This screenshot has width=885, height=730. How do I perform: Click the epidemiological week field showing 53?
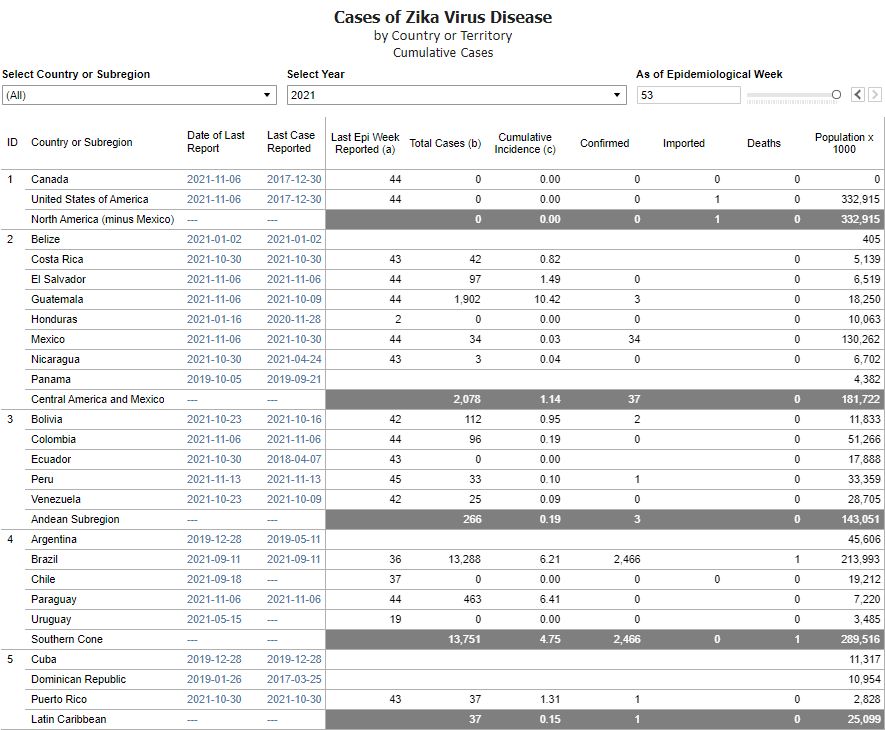tap(688, 95)
